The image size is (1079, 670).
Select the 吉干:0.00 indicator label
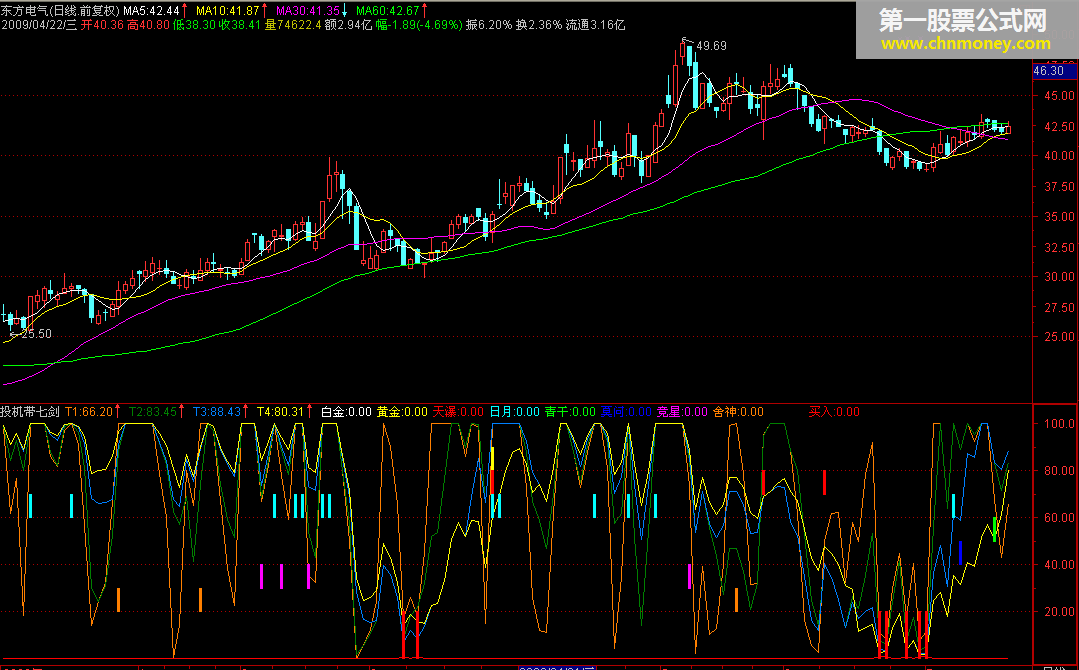click(x=570, y=412)
